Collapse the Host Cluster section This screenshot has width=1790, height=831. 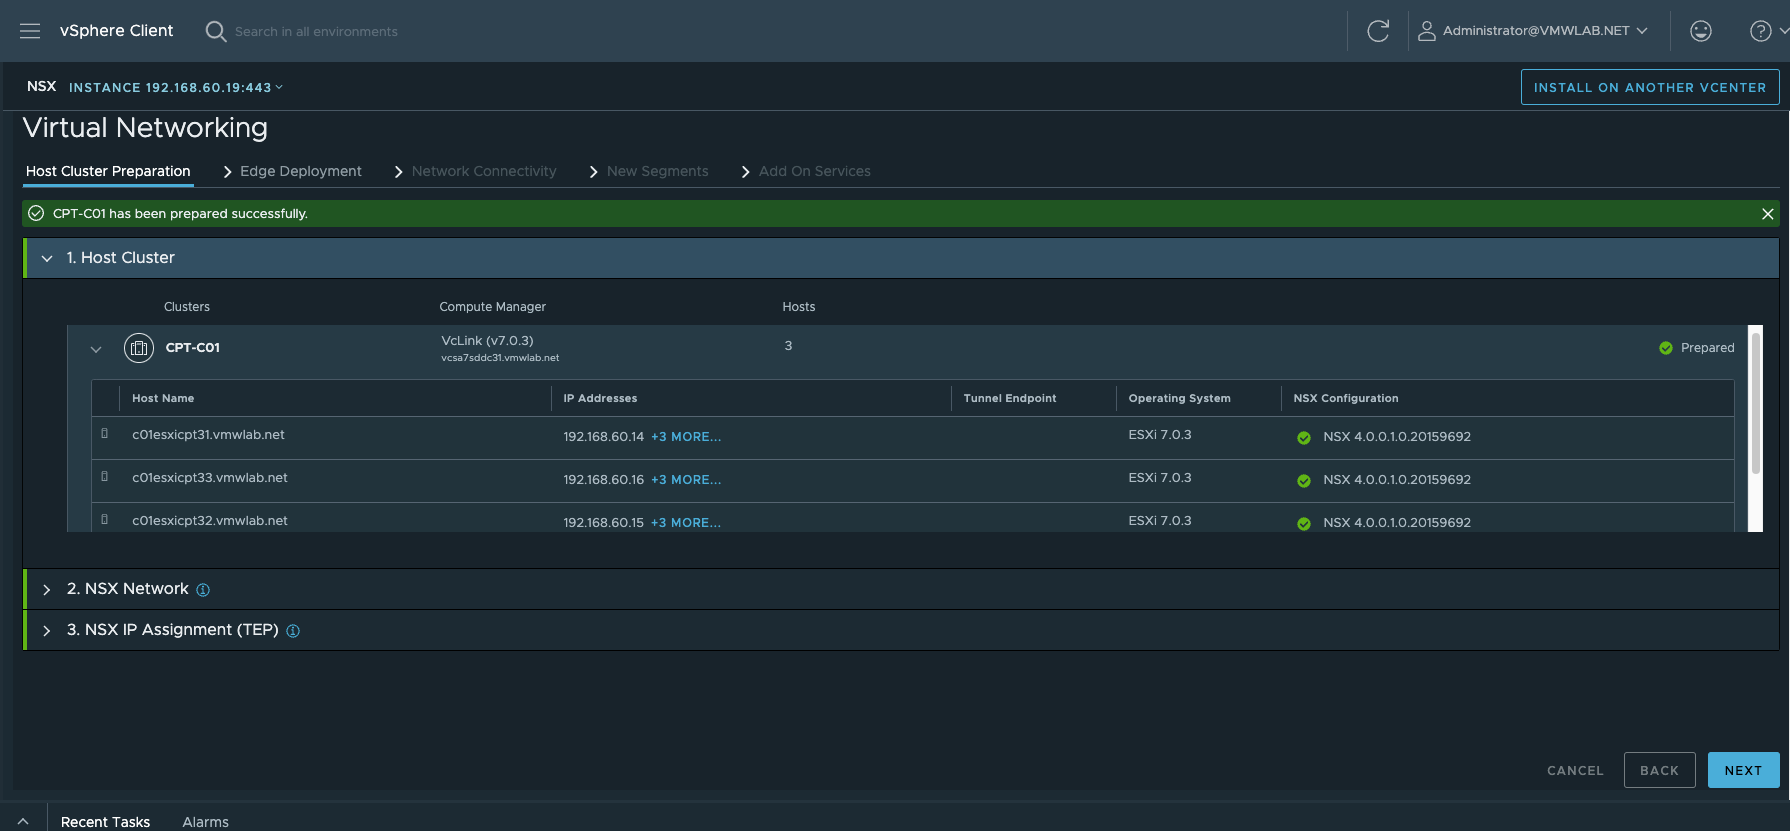(x=47, y=258)
